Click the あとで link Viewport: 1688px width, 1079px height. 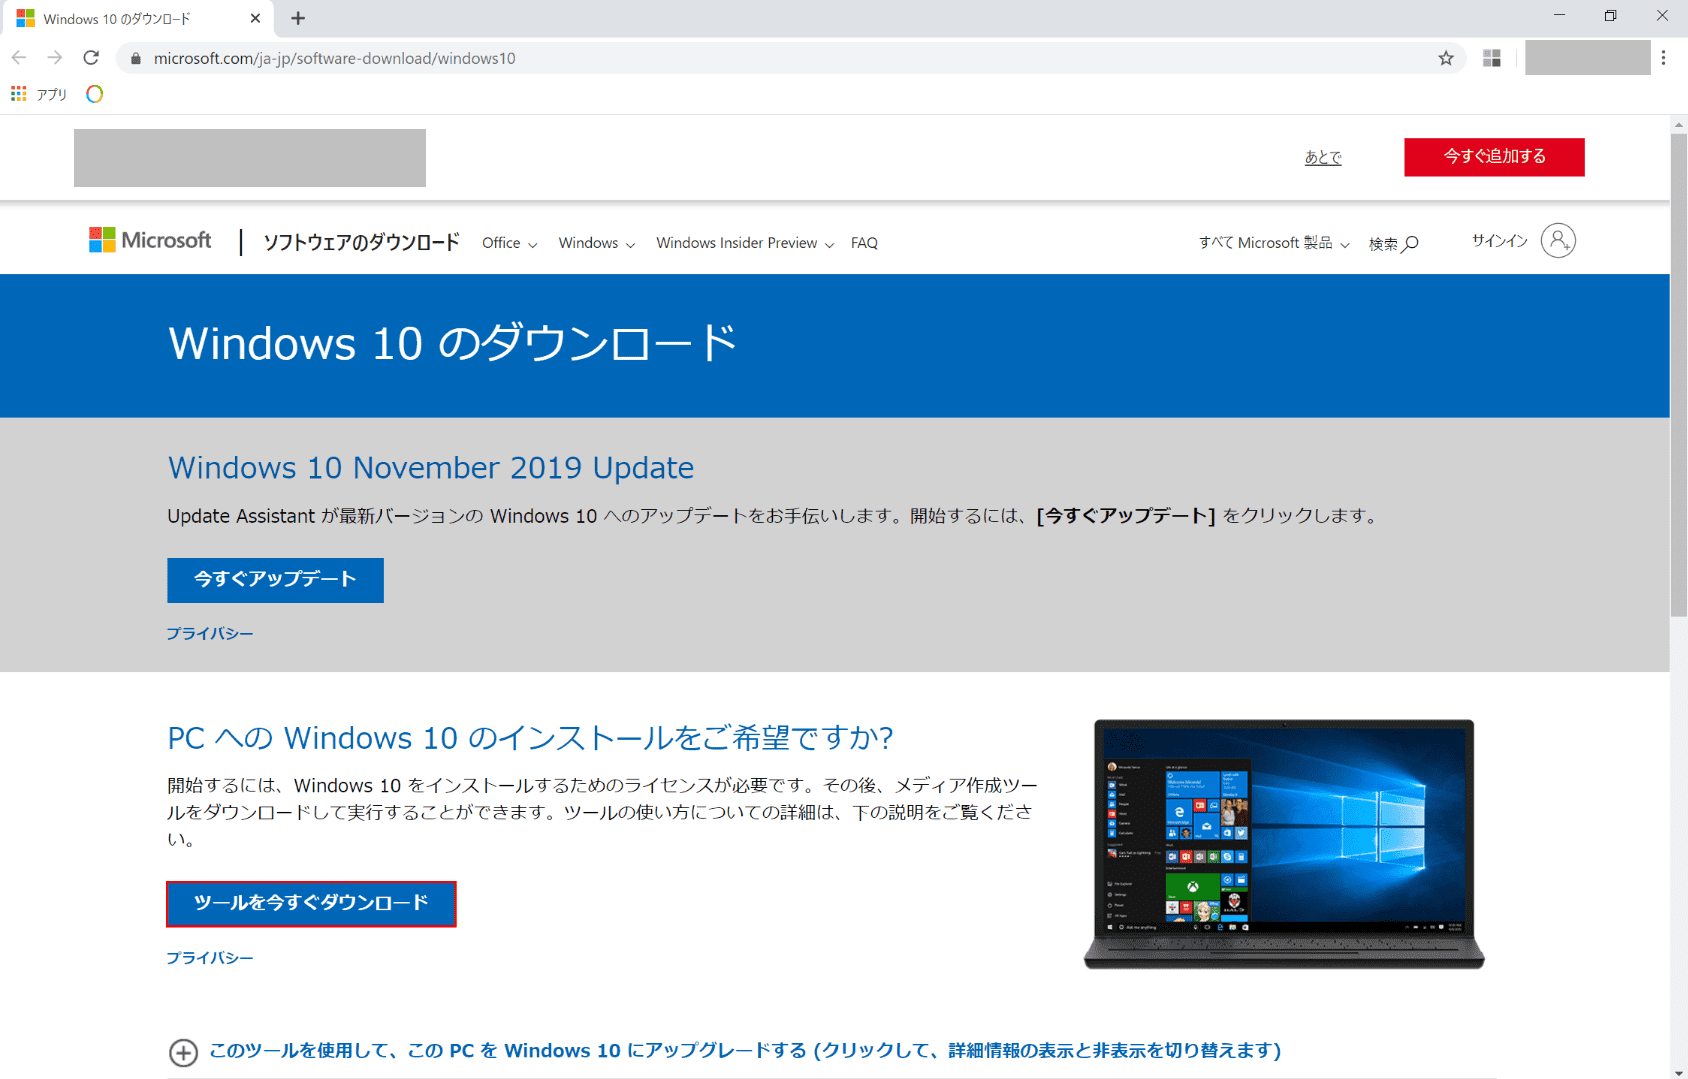coord(1323,157)
